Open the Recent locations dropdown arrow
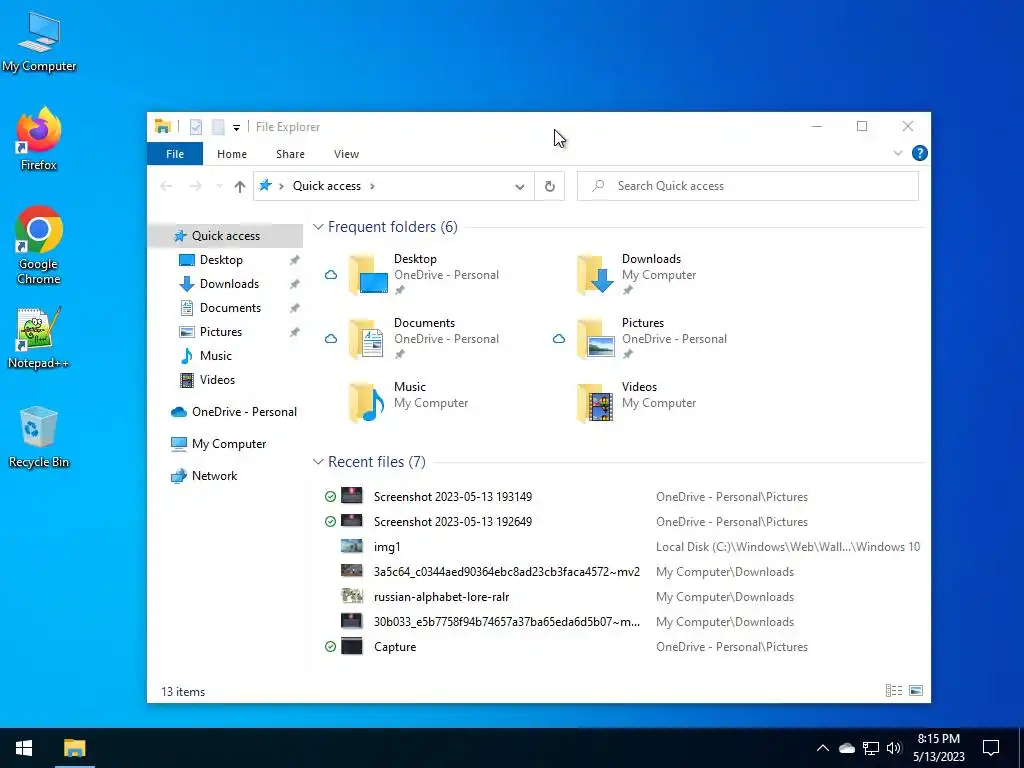This screenshot has width=1024, height=768. tap(219, 186)
